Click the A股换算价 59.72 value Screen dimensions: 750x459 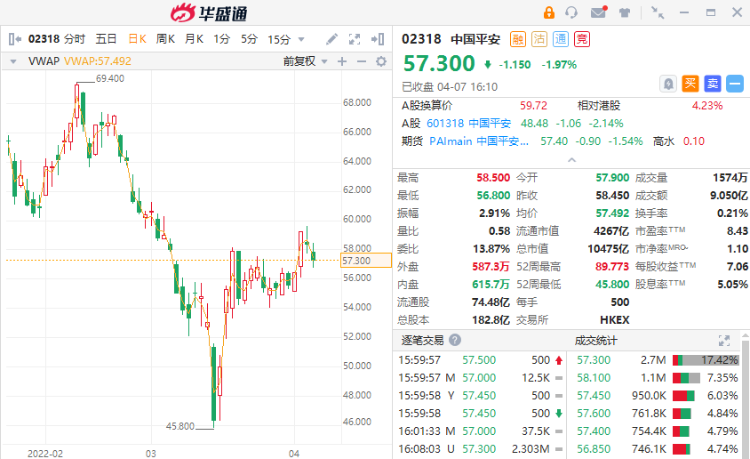pos(533,105)
